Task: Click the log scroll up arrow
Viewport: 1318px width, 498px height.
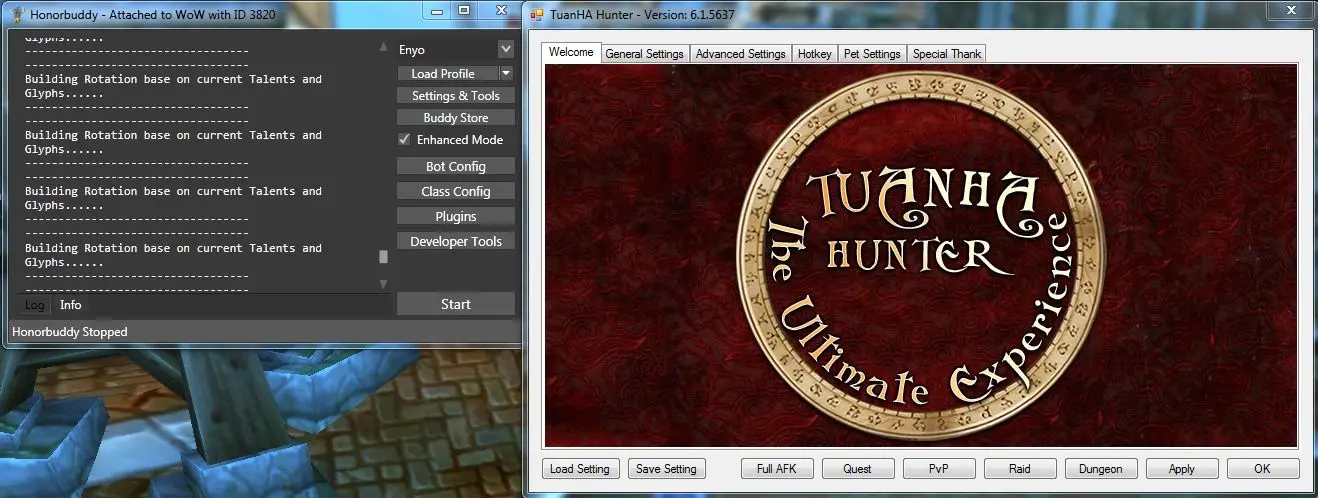Action: click(383, 47)
